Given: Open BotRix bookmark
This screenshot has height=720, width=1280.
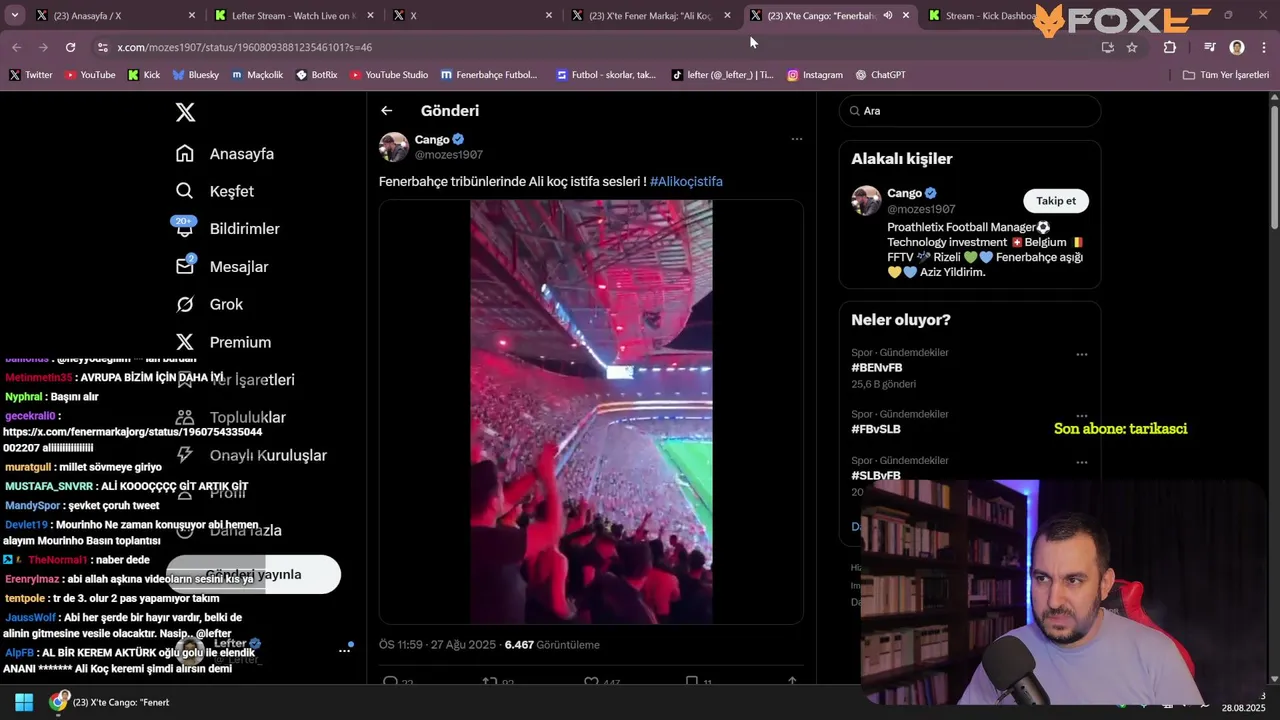Looking at the screenshot, I should 317,75.
